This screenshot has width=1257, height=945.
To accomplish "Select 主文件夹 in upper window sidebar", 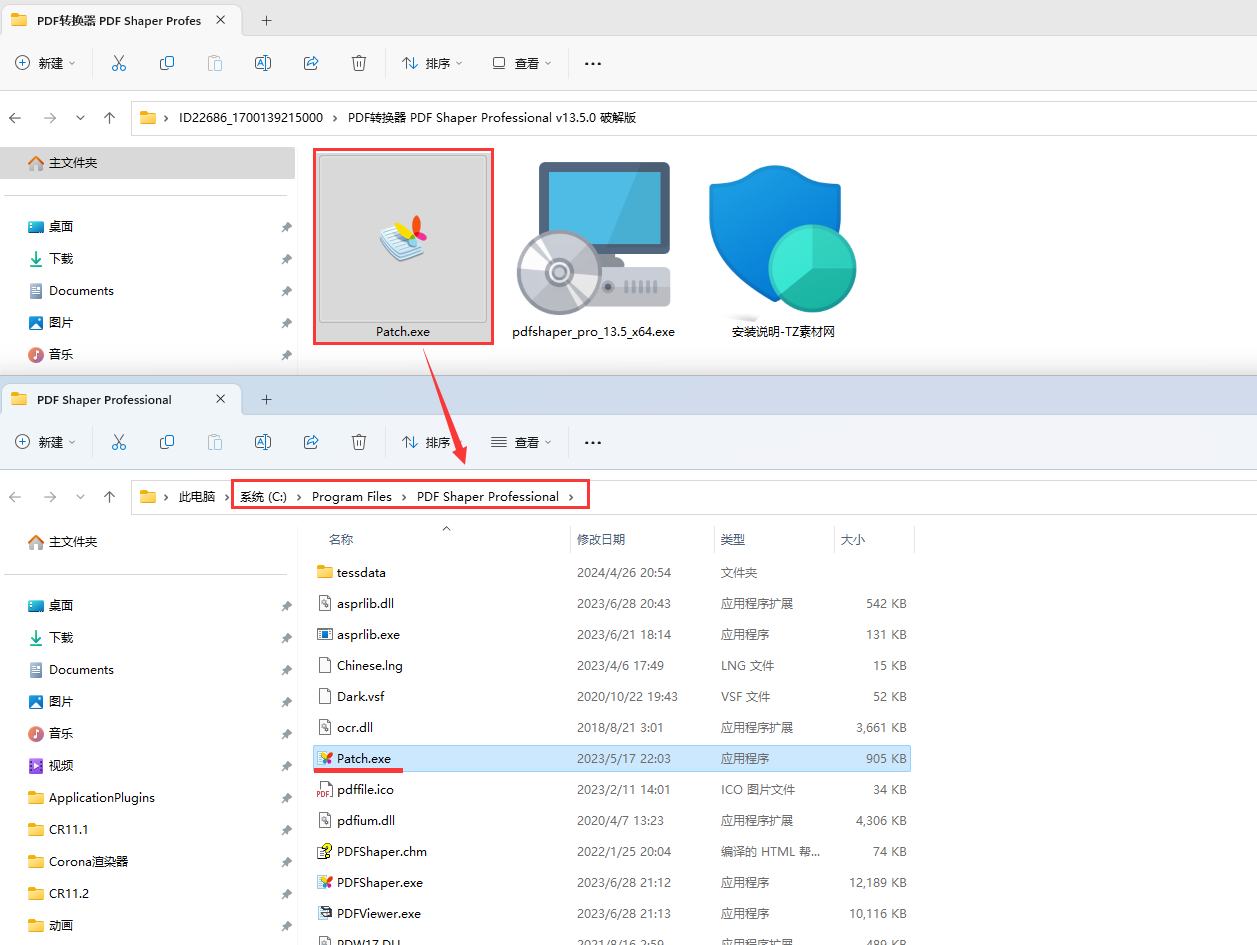I will [148, 163].
